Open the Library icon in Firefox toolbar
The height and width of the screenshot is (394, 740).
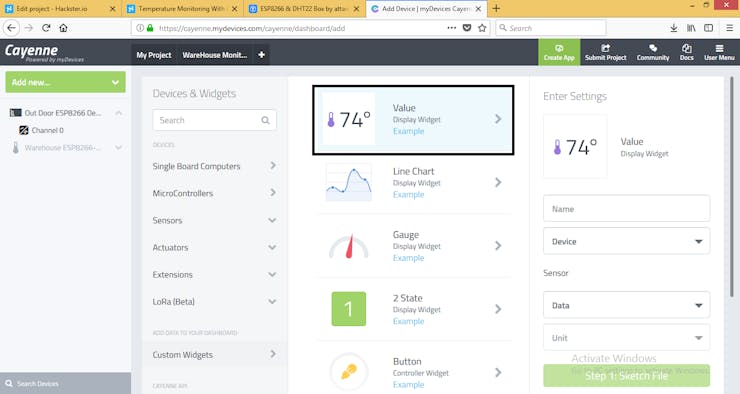coord(691,28)
